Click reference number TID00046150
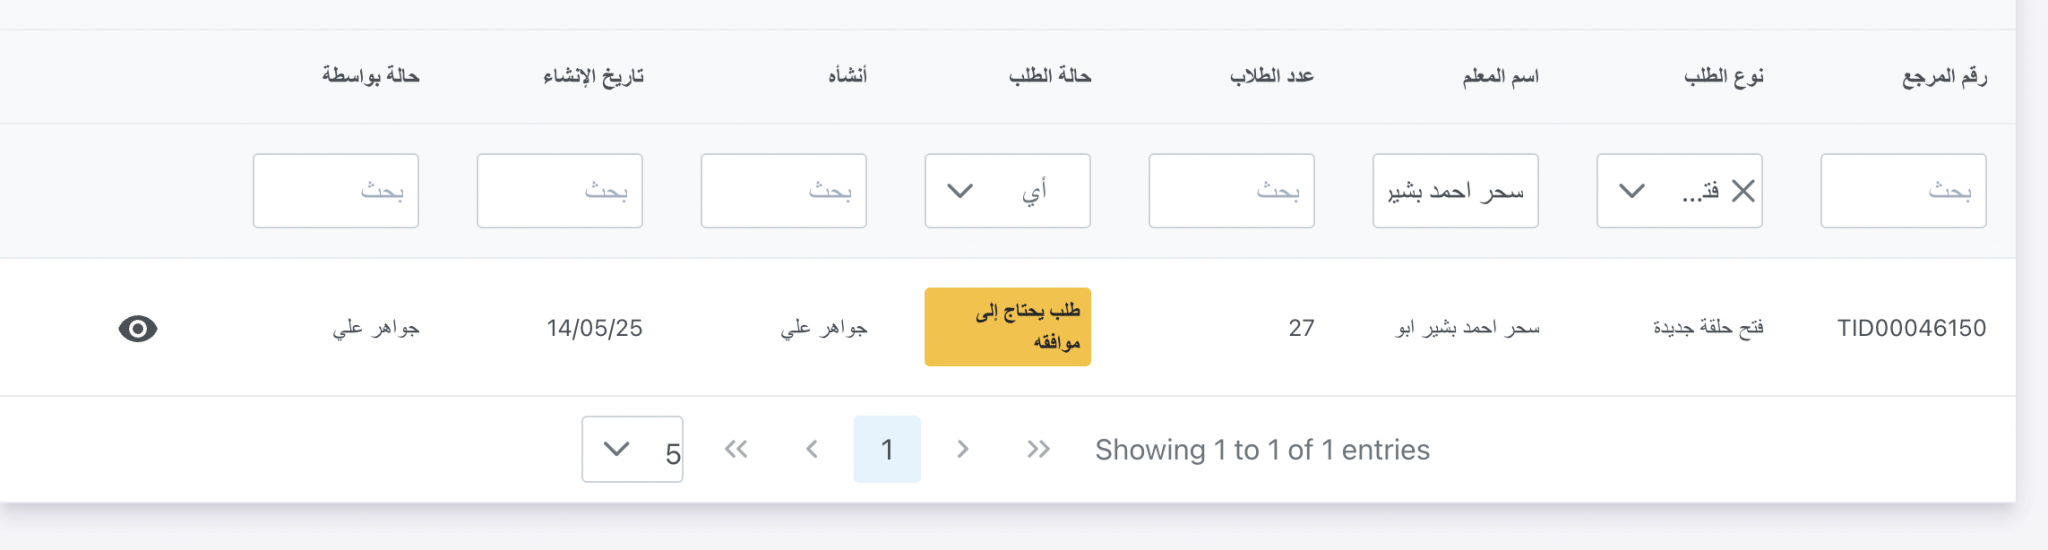This screenshot has height=550, width=2048. (x=1911, y=328)
